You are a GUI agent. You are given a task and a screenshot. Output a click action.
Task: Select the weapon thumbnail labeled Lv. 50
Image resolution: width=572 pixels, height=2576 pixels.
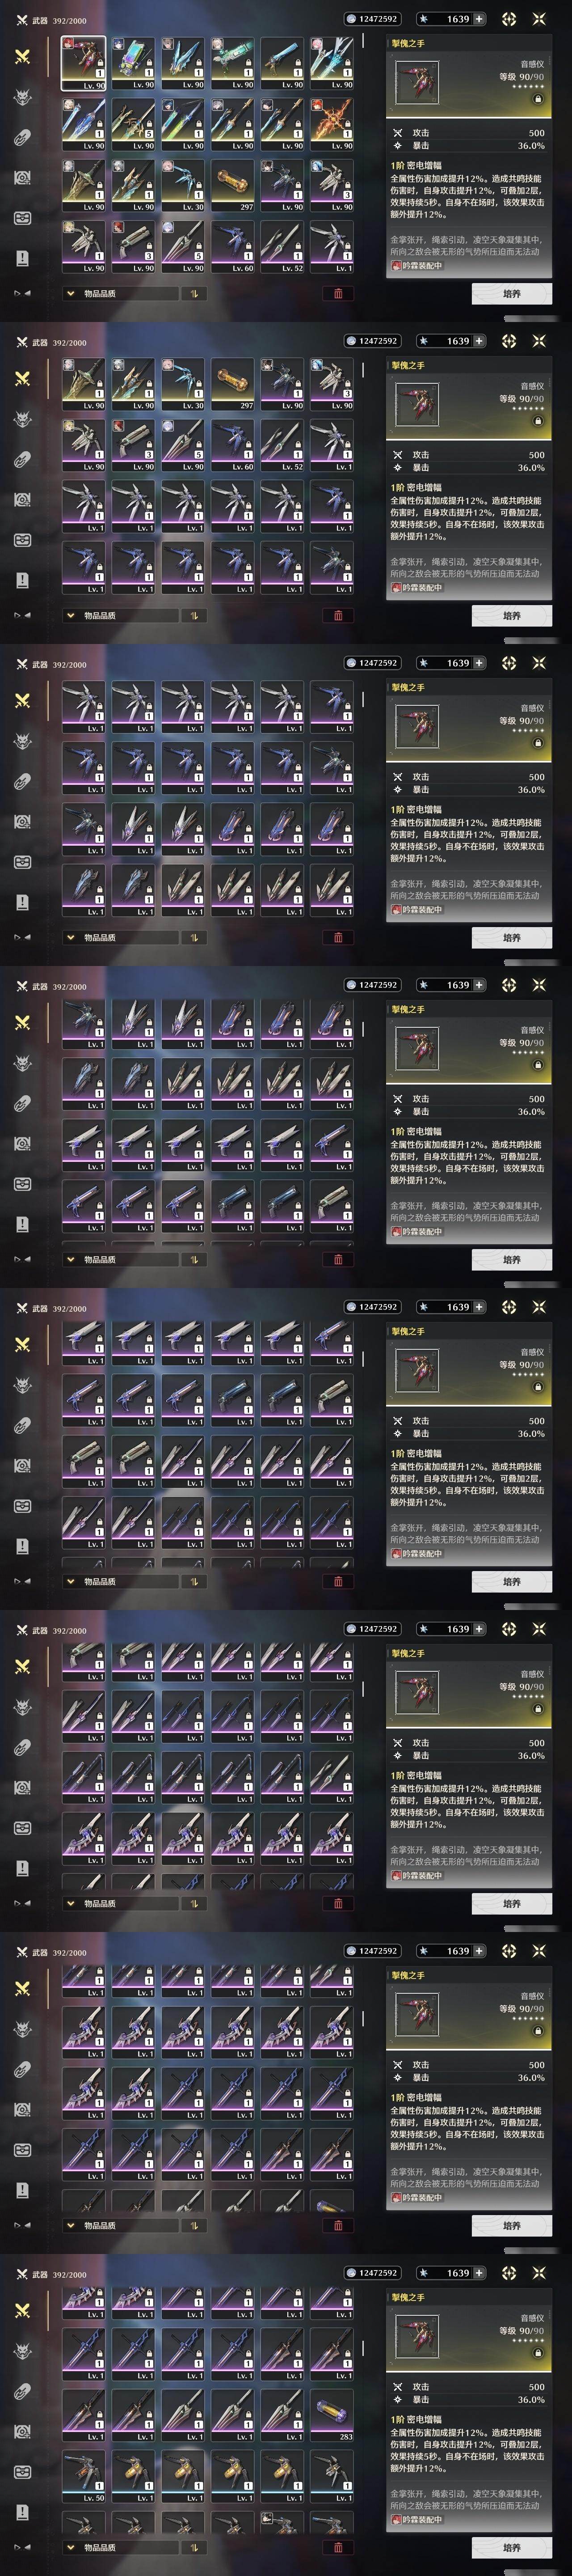tap(83, 2476)
